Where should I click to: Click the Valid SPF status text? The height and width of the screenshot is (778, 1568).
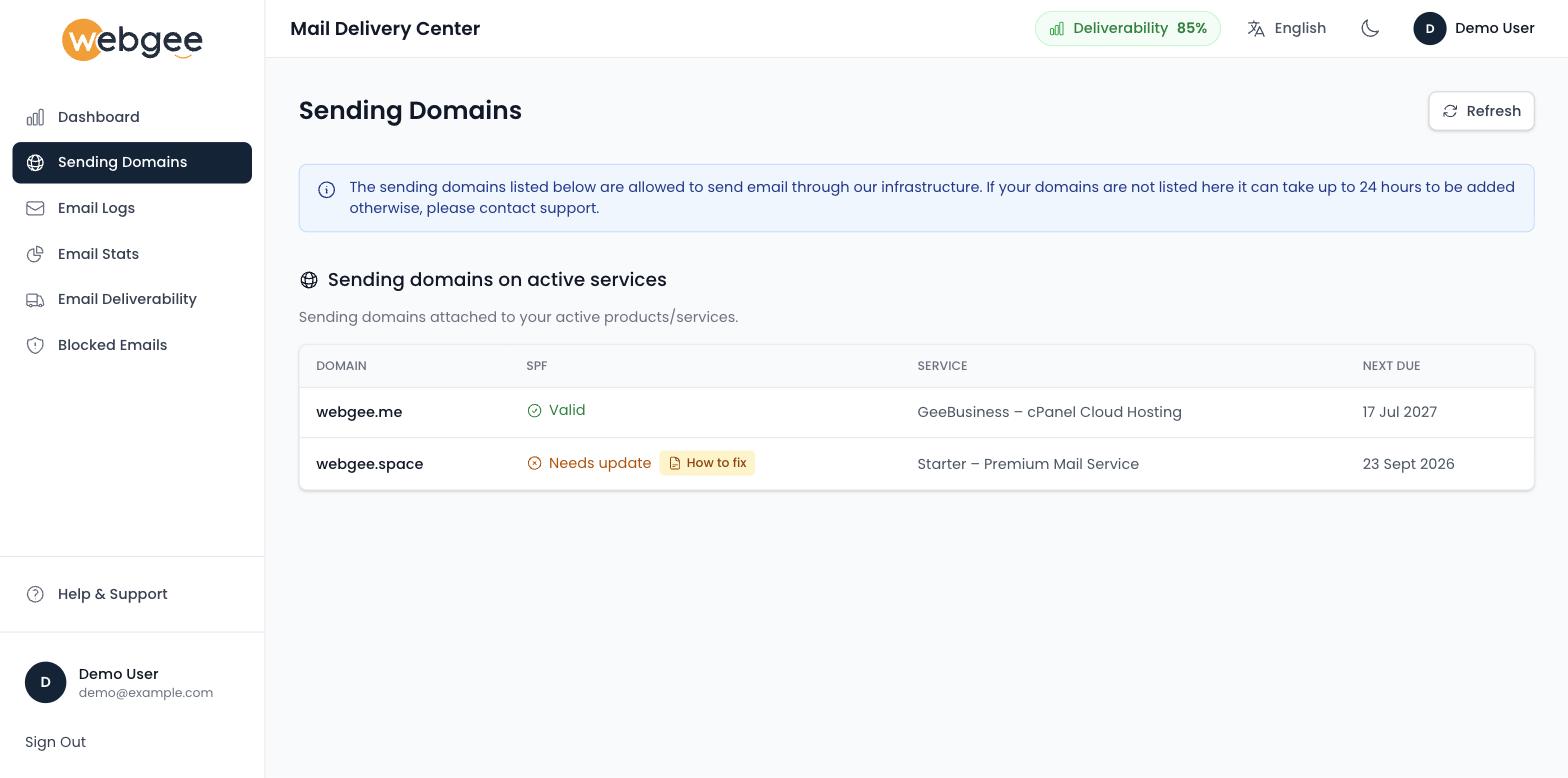[x=567, y=410]
